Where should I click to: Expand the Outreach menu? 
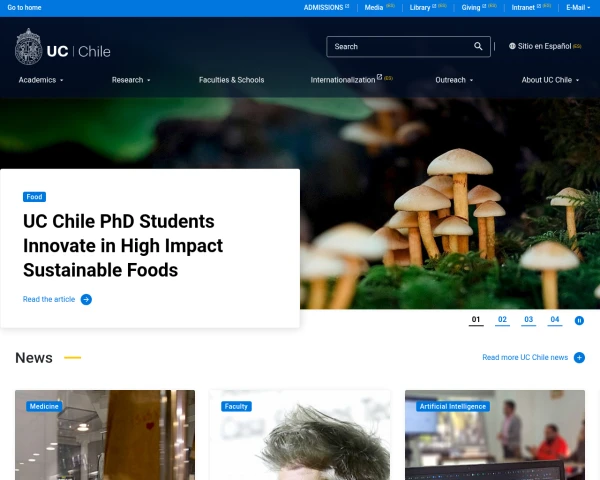pos(454,80)
